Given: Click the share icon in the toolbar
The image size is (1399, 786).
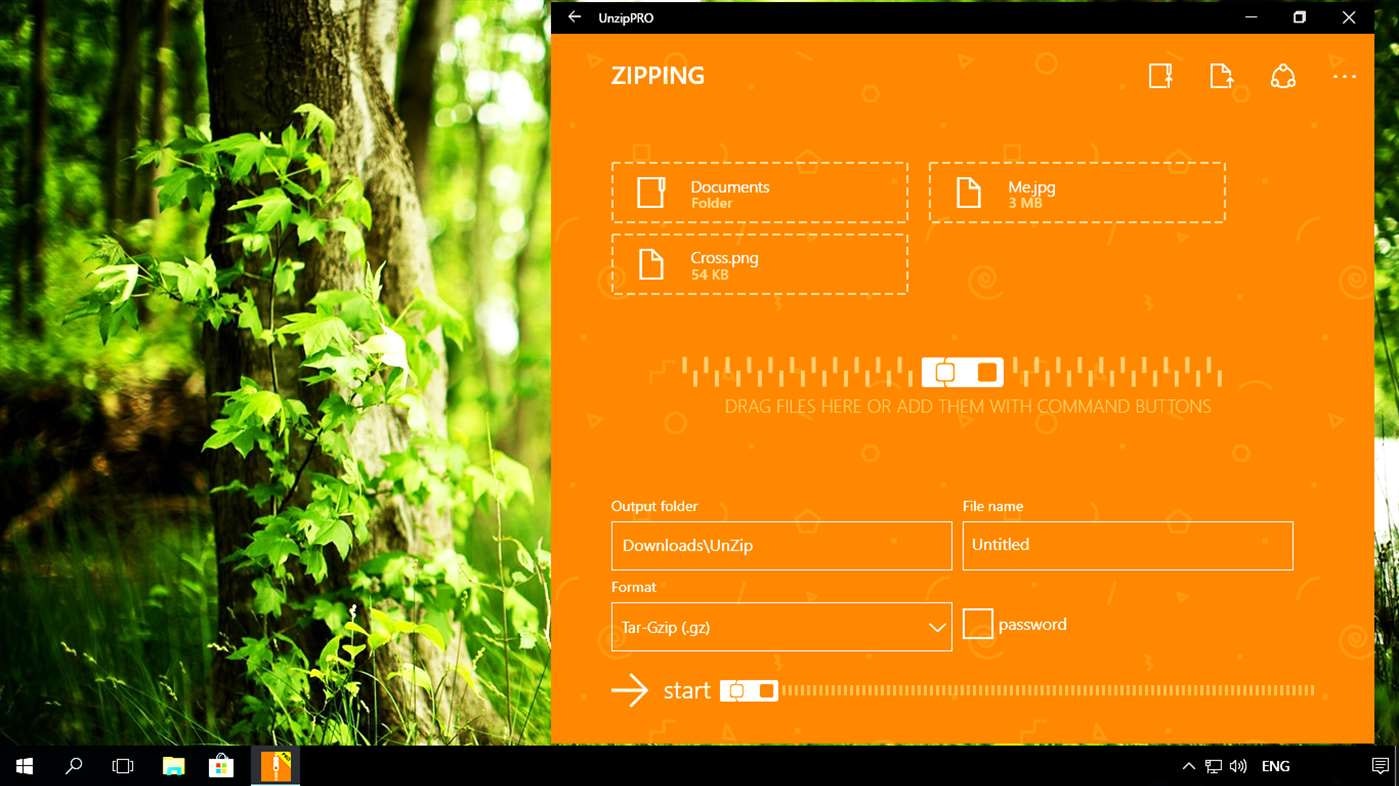Looking at the screenshot, I should coord(1283,75).
